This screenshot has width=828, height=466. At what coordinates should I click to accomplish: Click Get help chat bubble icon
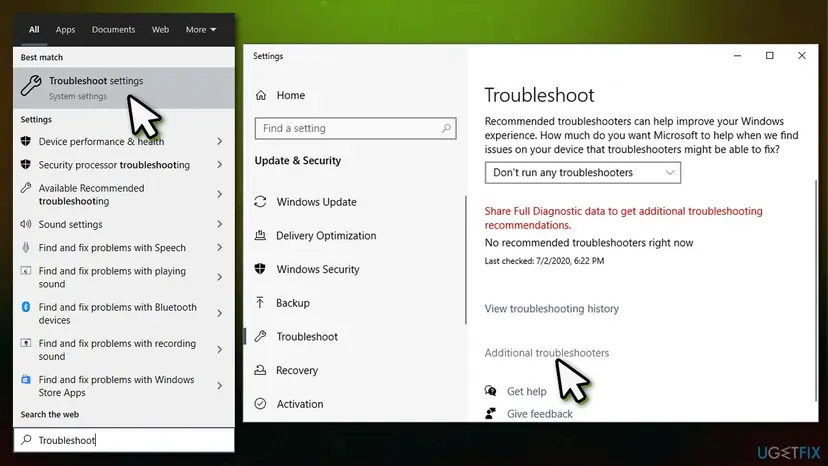click(x=491, y=391)
